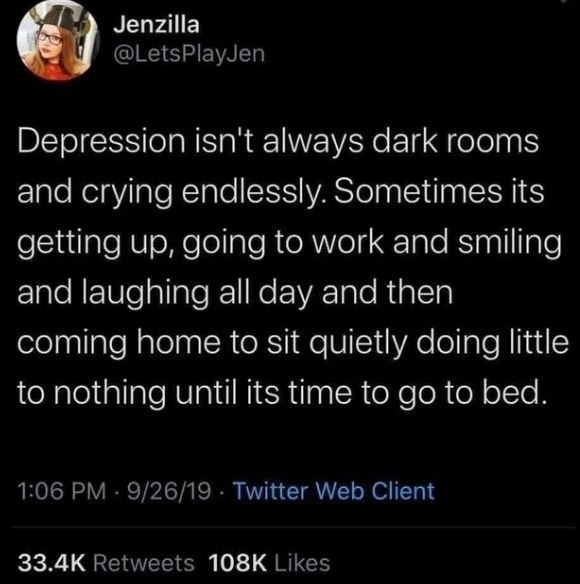View the 108K Likes list

tap(269, 563)
